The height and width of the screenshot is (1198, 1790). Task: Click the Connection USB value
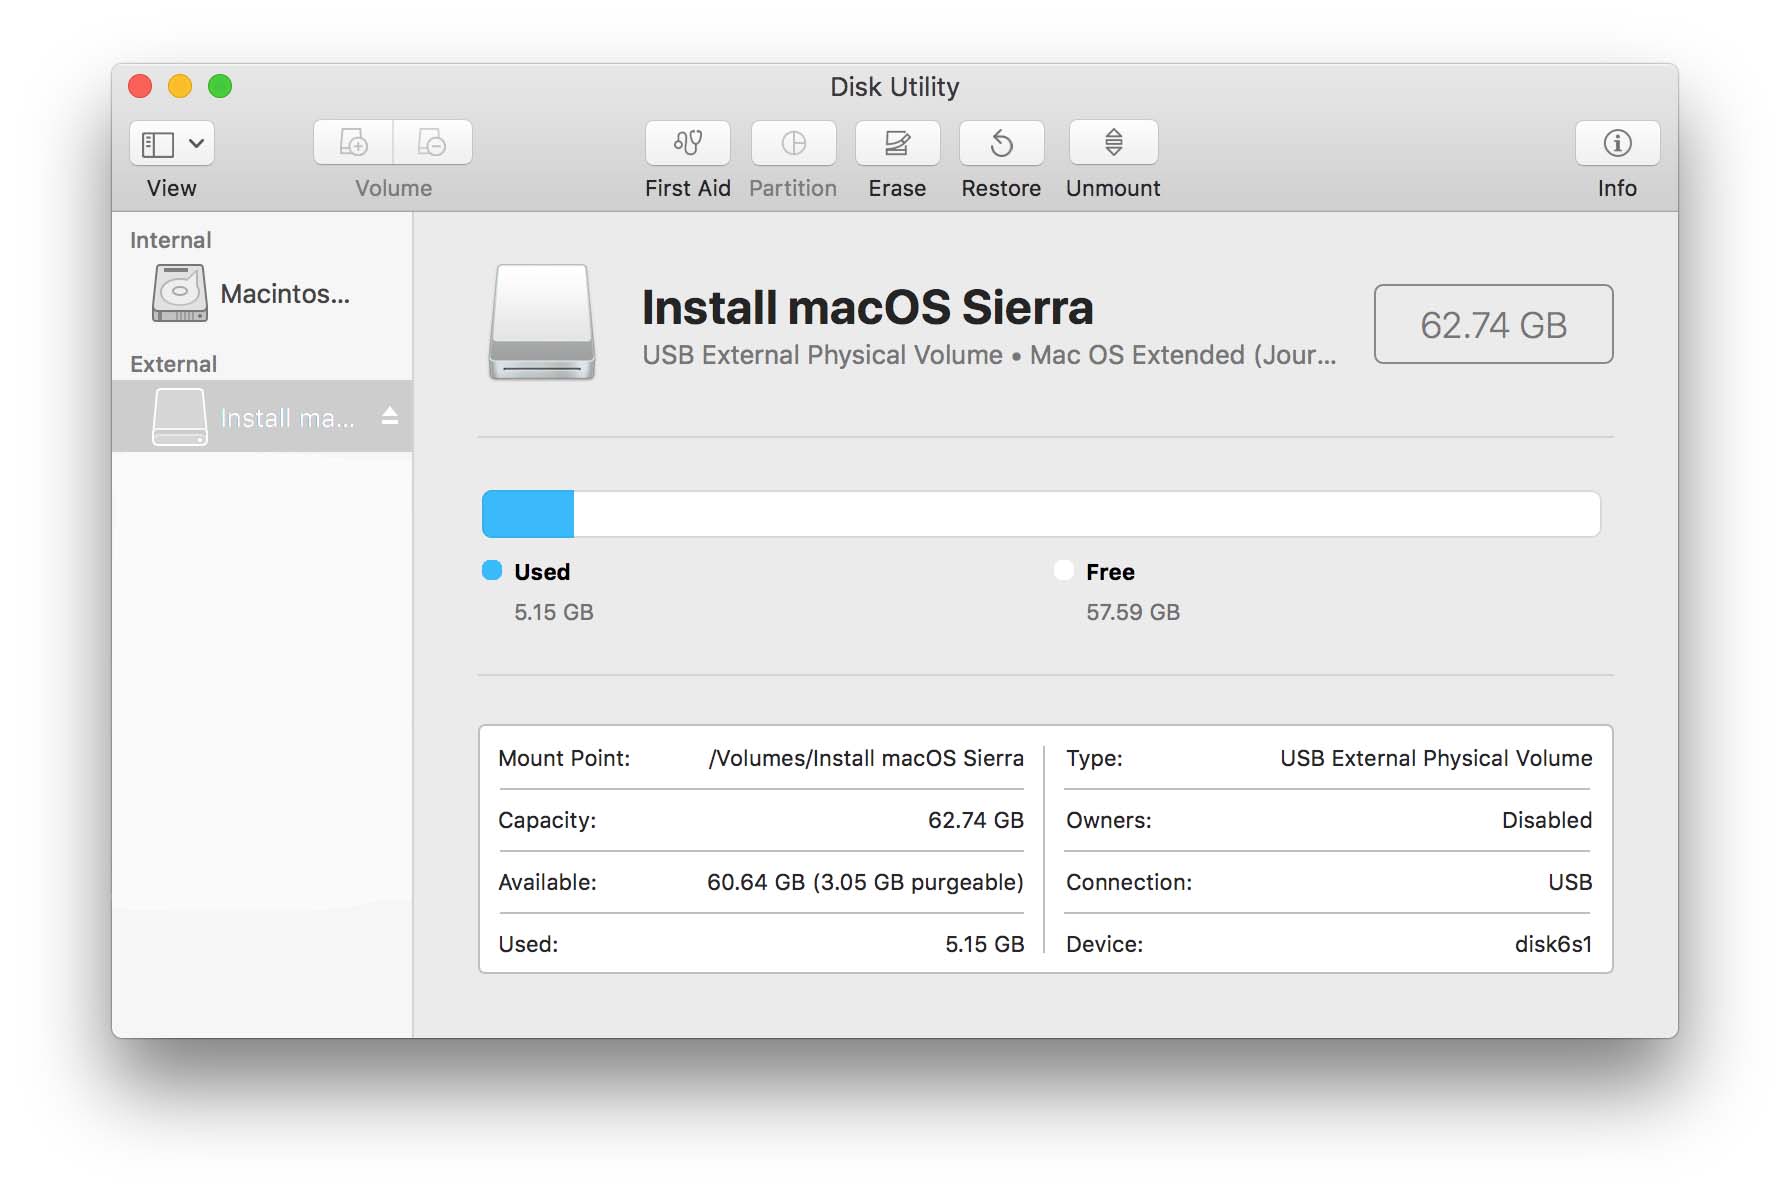click(1570, 882)
